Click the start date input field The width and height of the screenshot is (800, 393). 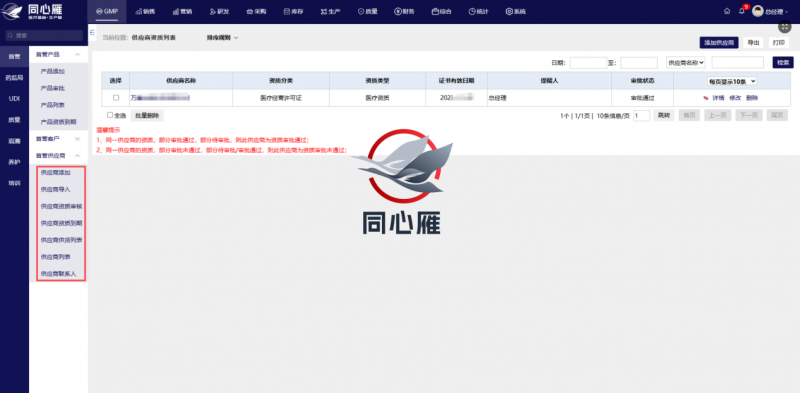pos(588,63)
